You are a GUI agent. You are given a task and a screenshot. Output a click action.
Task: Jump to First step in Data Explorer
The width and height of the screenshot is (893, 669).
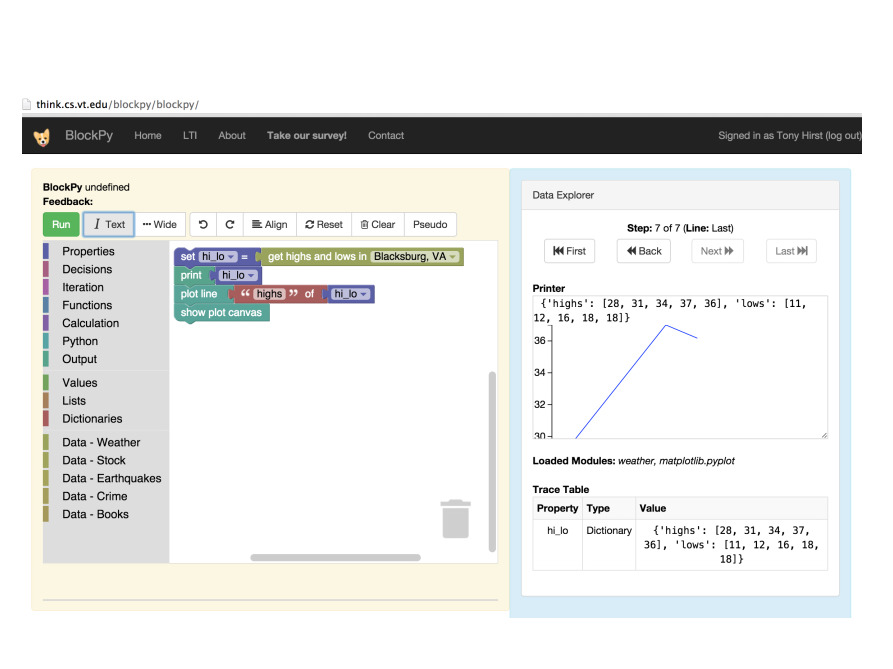[x=570, y=251]
